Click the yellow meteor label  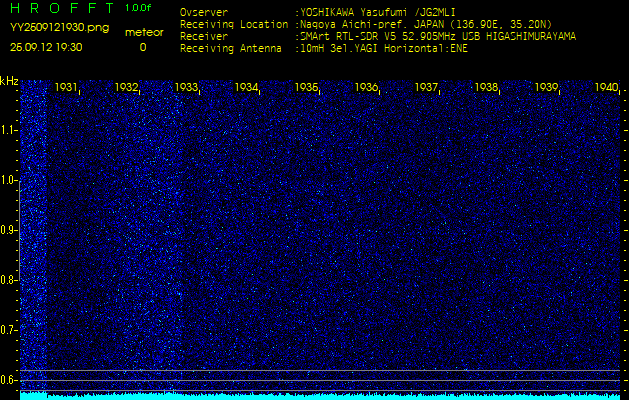click(x=143, y=32)
